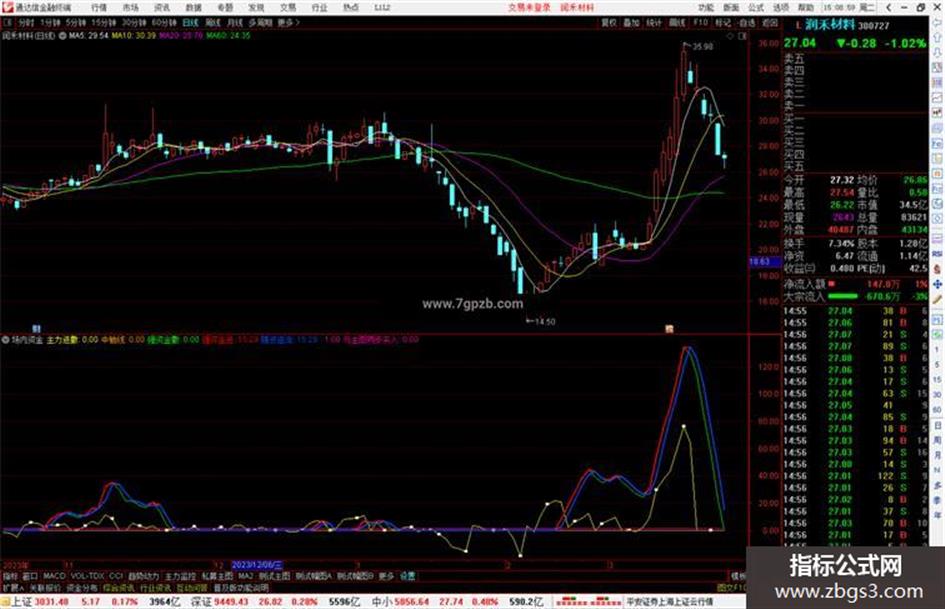Open the 数据 menu

[x=193, y=7]
